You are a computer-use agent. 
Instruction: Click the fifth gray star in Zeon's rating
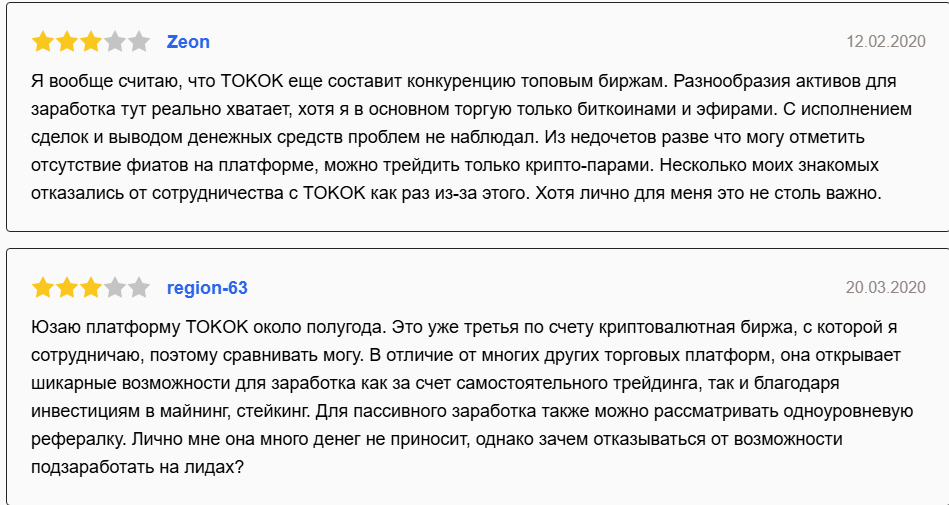(x=139, y=42)
